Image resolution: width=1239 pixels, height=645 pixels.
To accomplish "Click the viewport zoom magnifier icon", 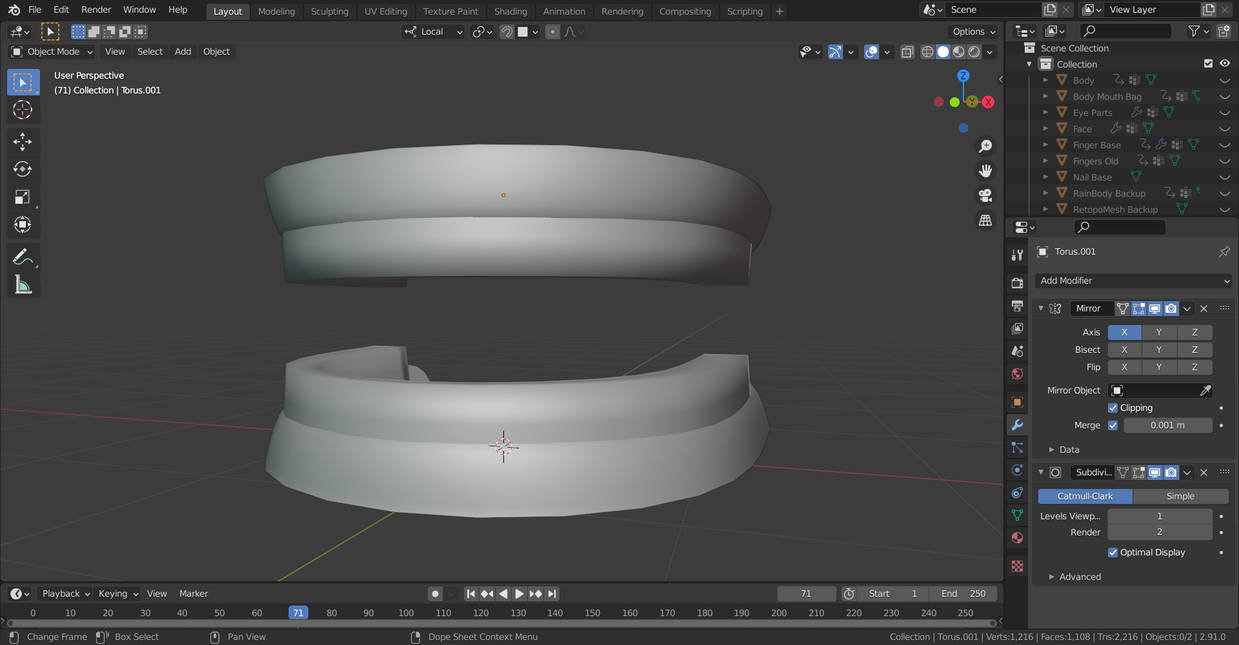I will pyautogui.click(x=985, y=147).
